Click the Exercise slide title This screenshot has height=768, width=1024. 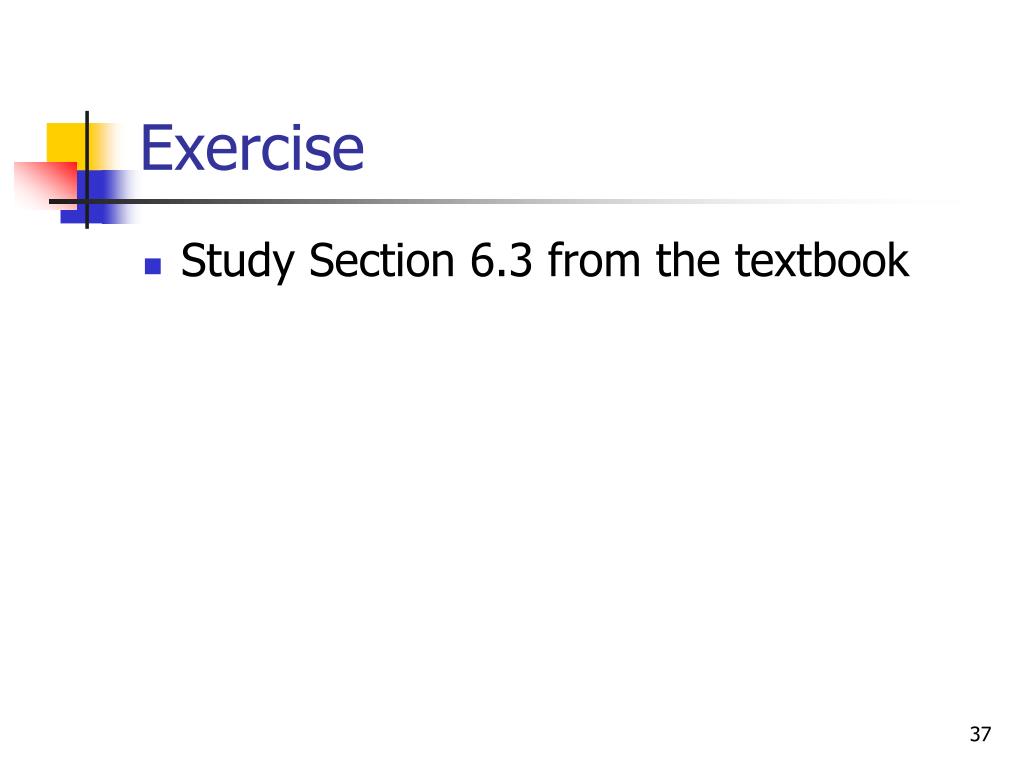(x=252, y=148)
